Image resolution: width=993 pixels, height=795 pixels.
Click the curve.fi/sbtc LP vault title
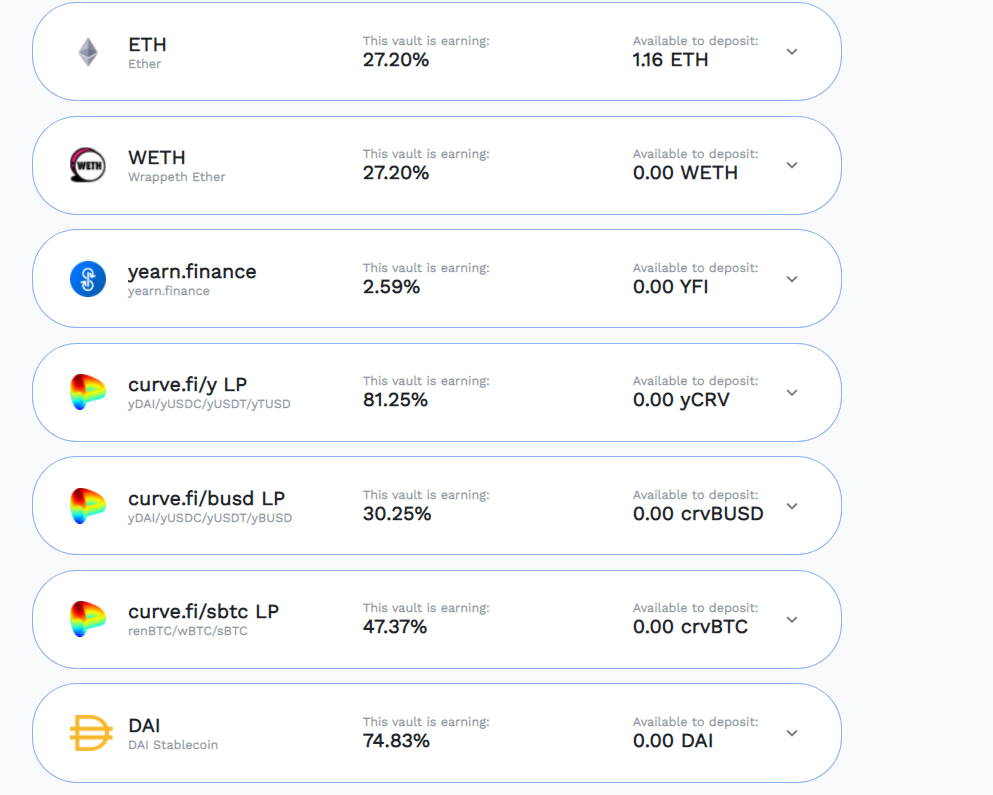click(x=203, y=611)
